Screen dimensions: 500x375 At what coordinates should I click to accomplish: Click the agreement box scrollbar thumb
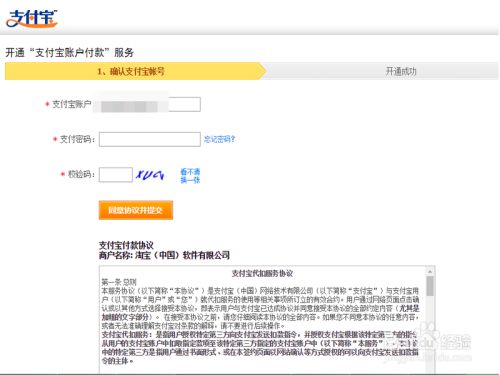pyautogui.click(x=430, y=286)
